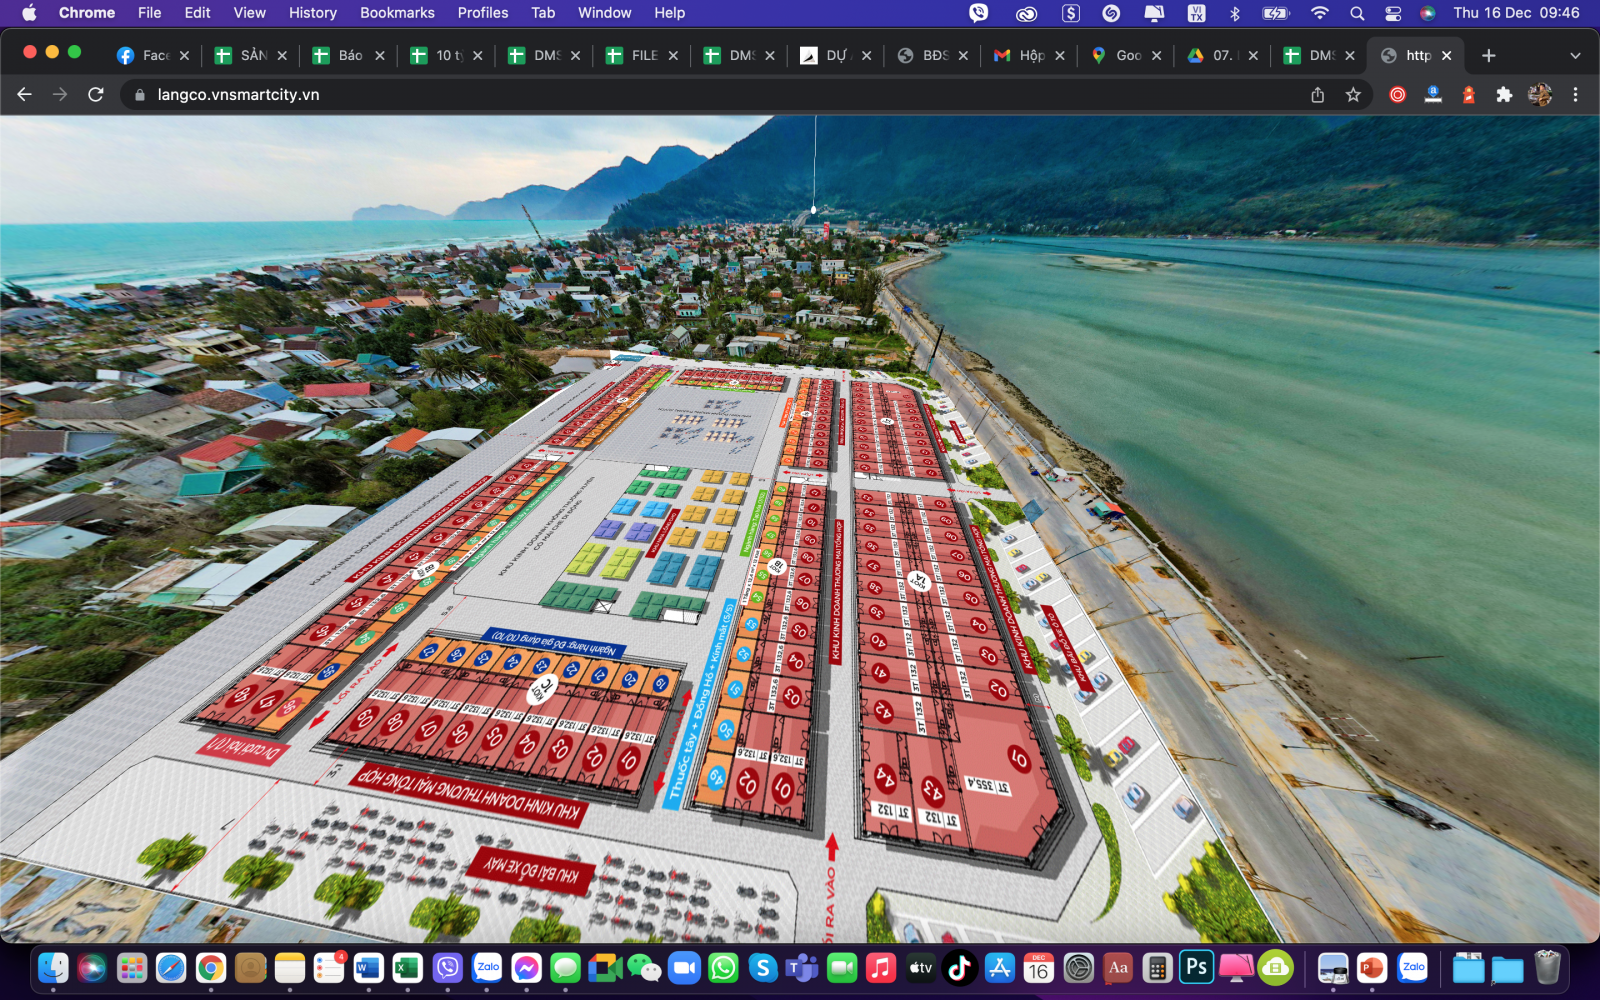Open the Bluetooth status menu

tap(1235, 13)
